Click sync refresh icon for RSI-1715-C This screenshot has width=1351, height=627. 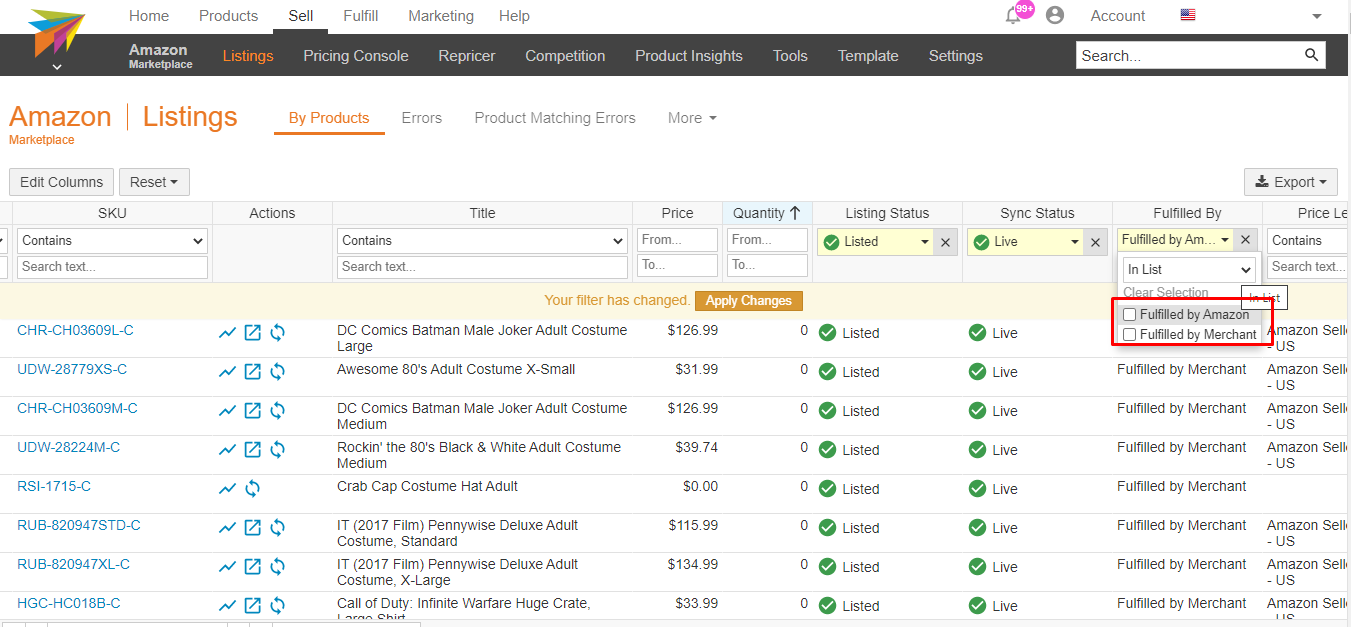pos(253,489)
